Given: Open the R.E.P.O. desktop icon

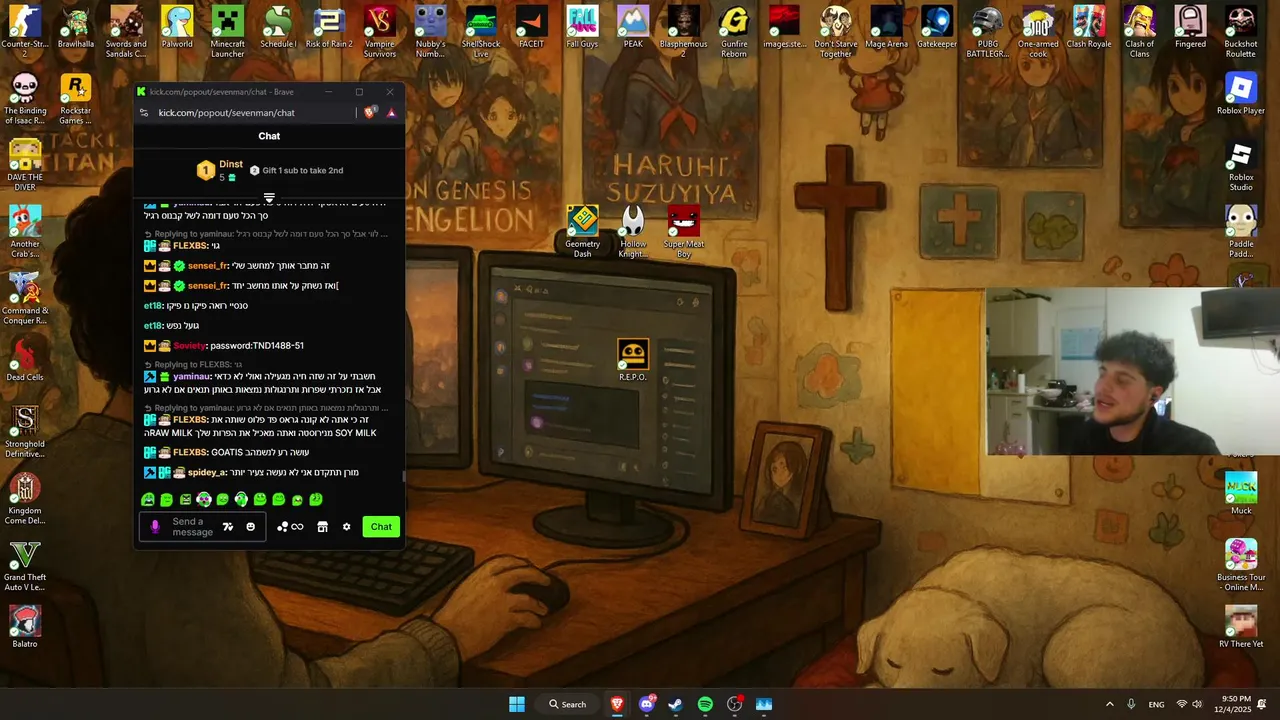Looking at the screenshot, I should click(632, 360).
